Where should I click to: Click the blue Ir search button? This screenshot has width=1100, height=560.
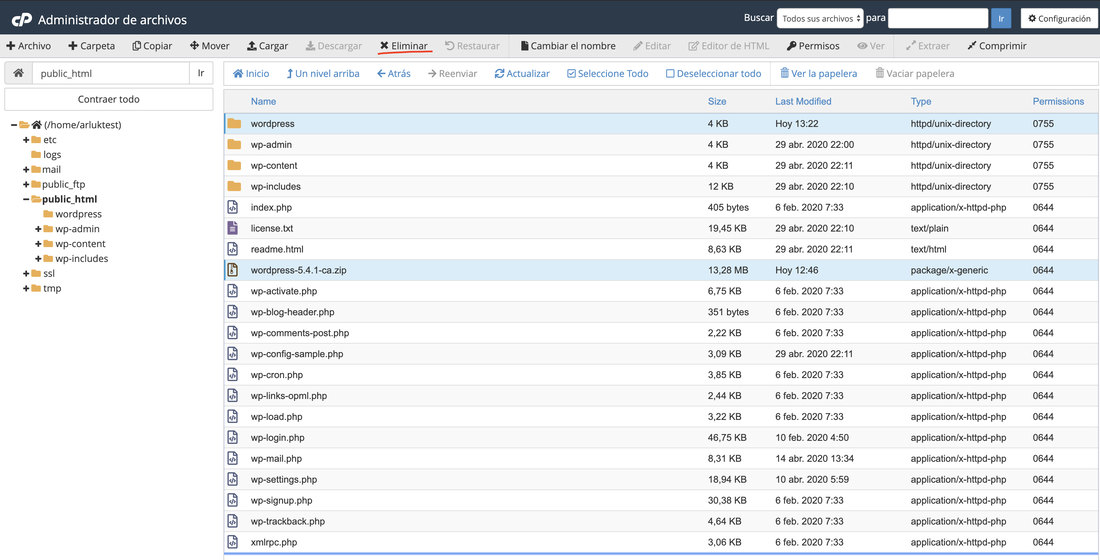pos(1001,19)
